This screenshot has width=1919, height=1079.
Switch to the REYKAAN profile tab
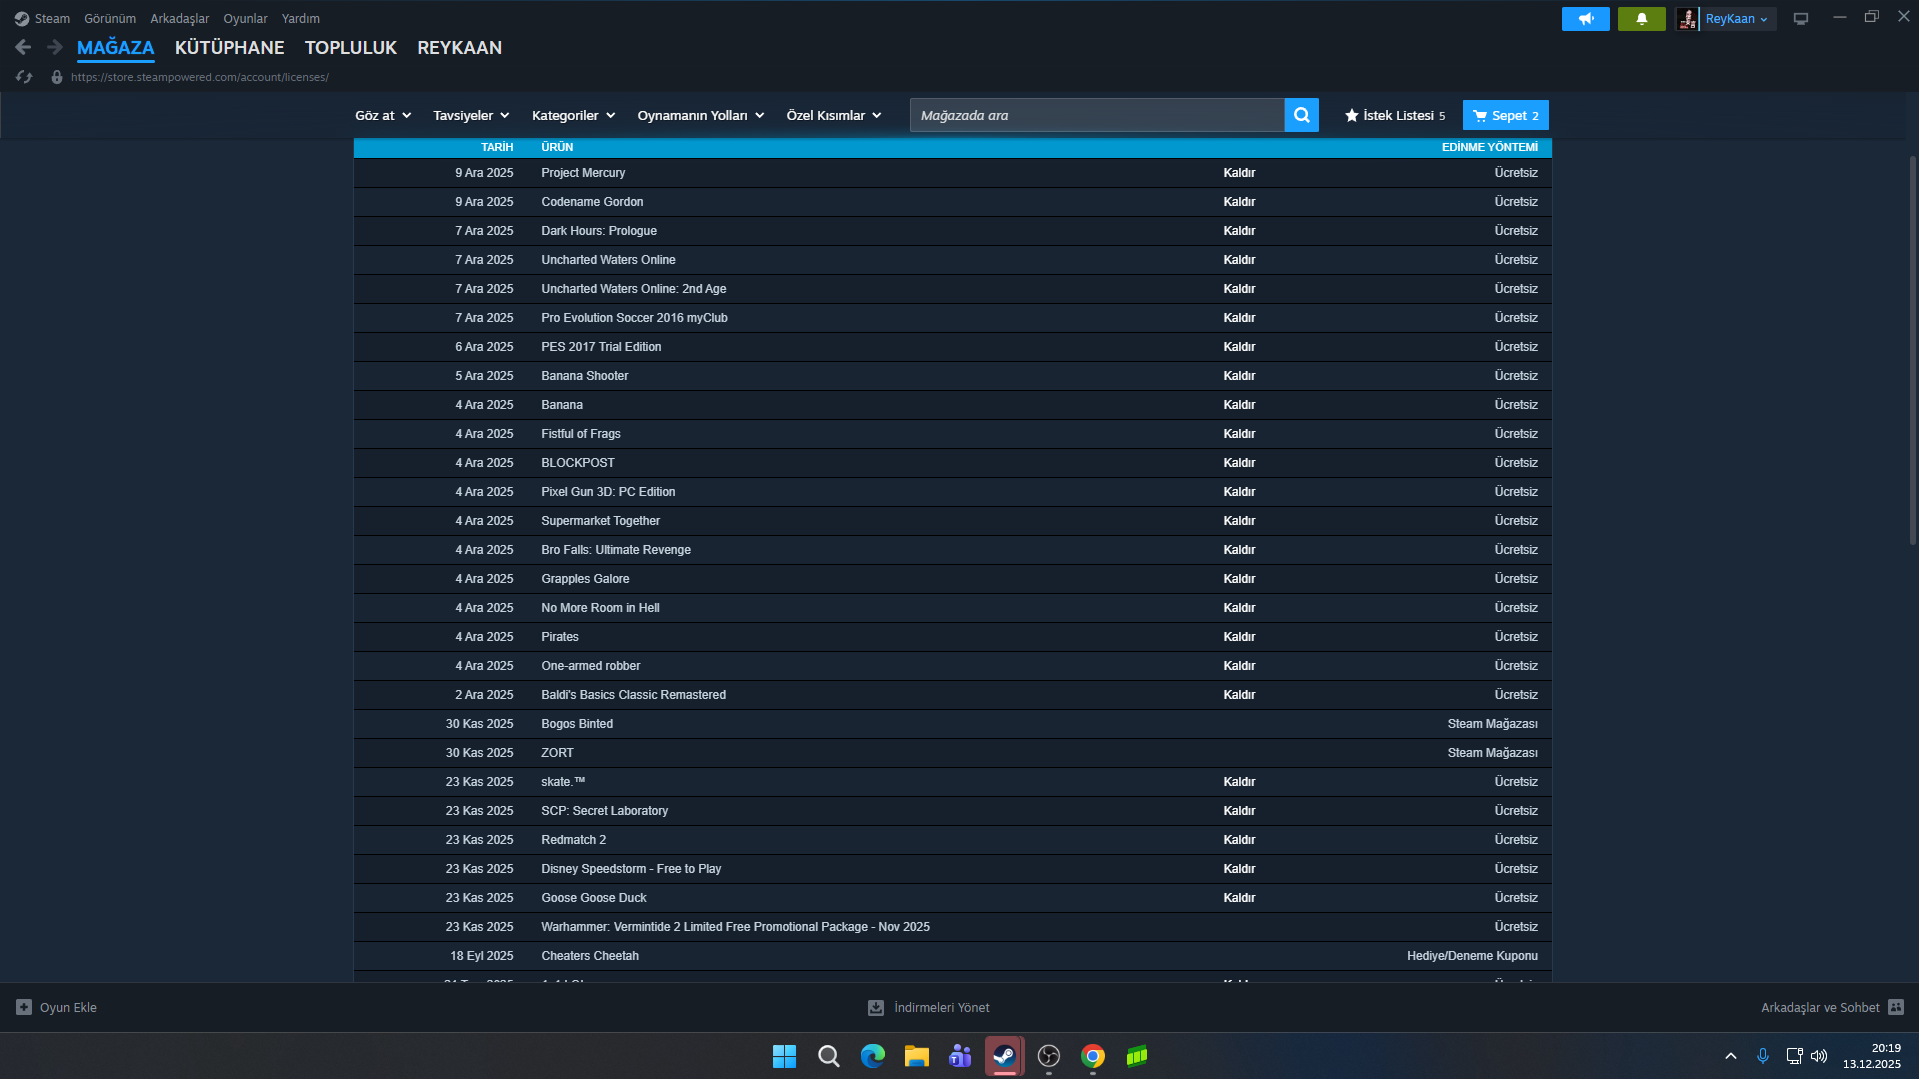click(460, 47)
